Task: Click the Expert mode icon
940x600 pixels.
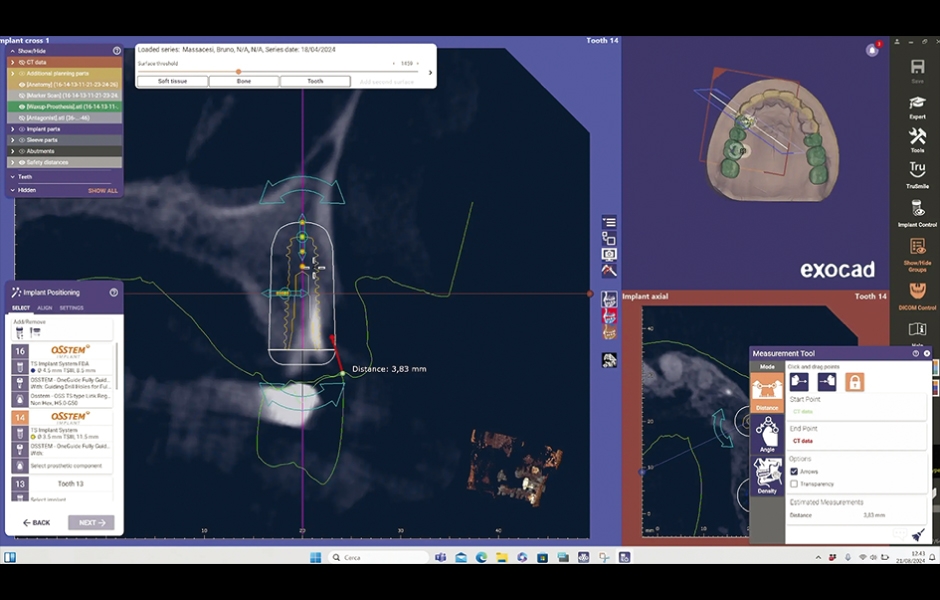Action: [917, 104]
